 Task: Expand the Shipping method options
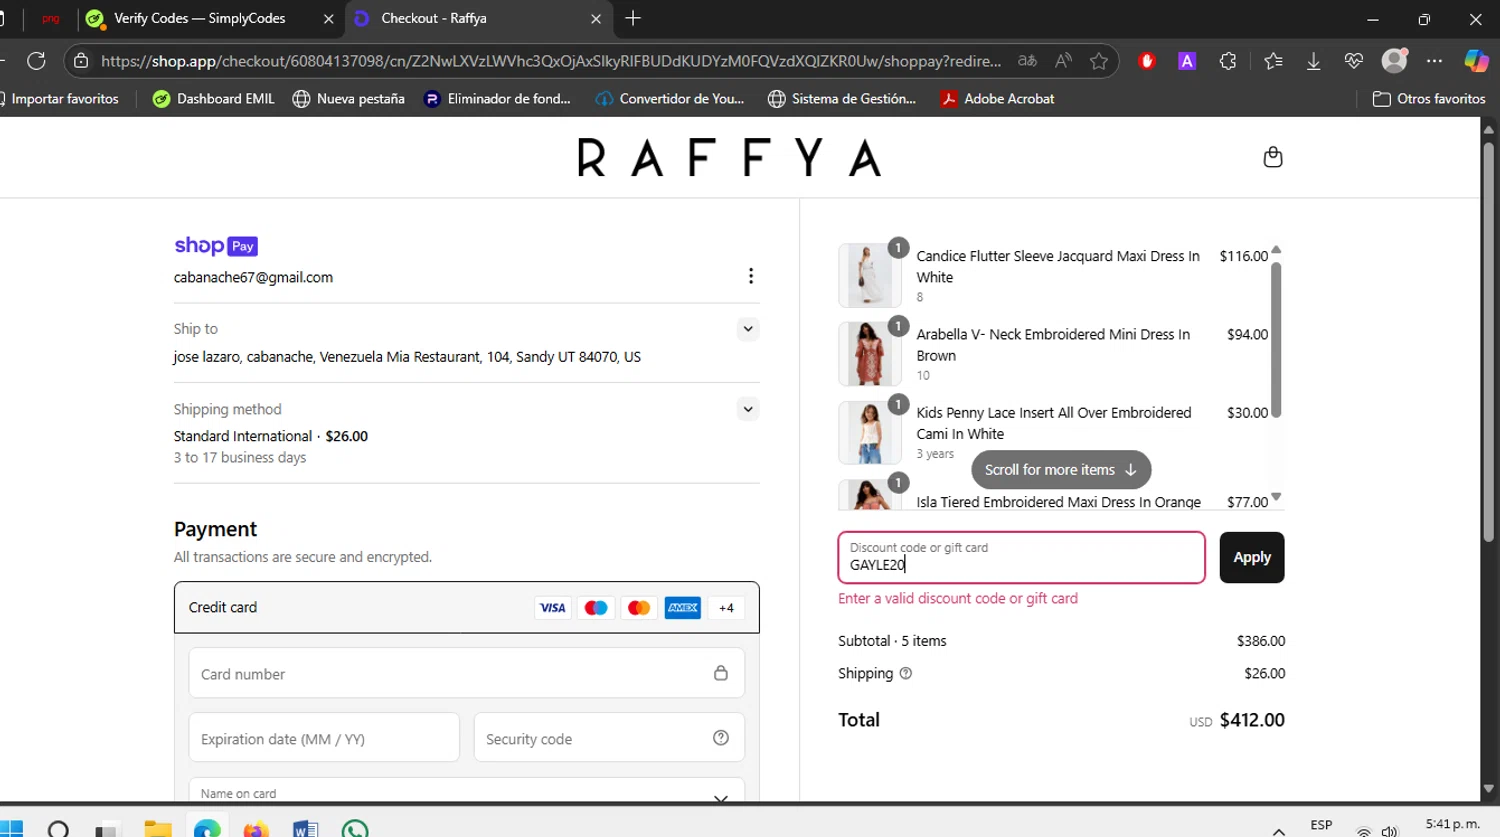tap(747, 409)
